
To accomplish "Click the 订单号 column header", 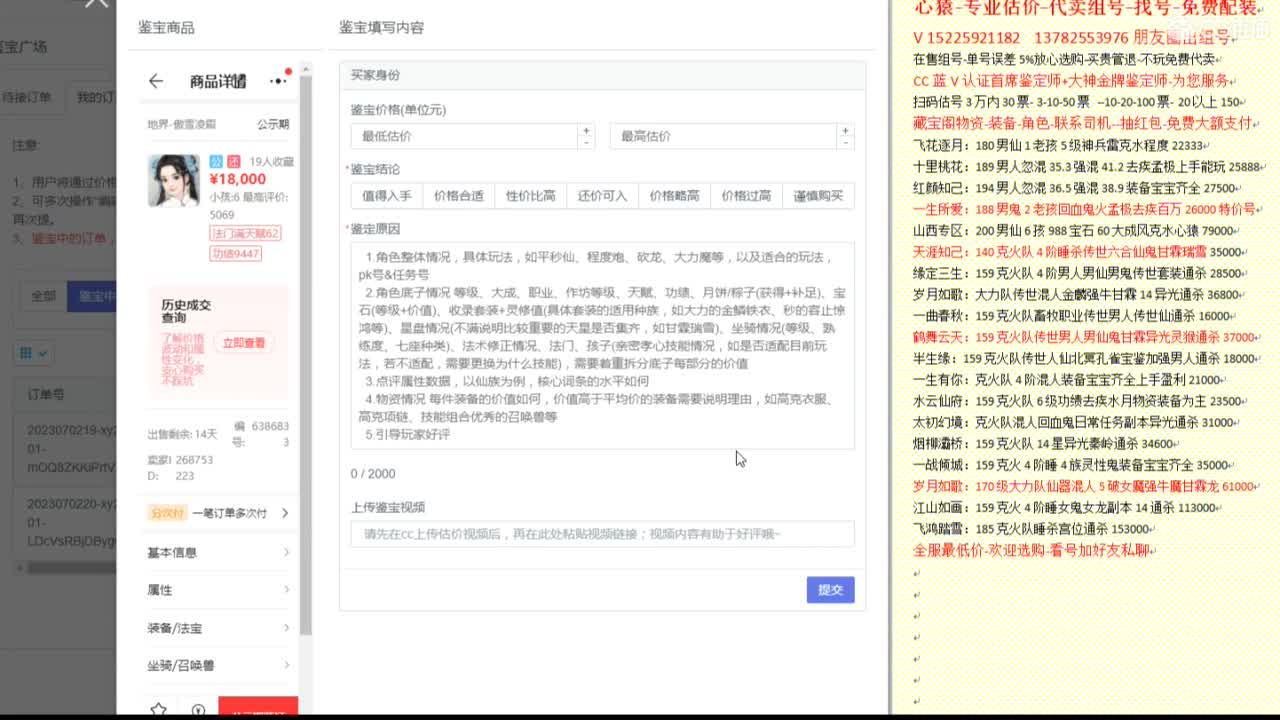I will click(x=46, y=393).
